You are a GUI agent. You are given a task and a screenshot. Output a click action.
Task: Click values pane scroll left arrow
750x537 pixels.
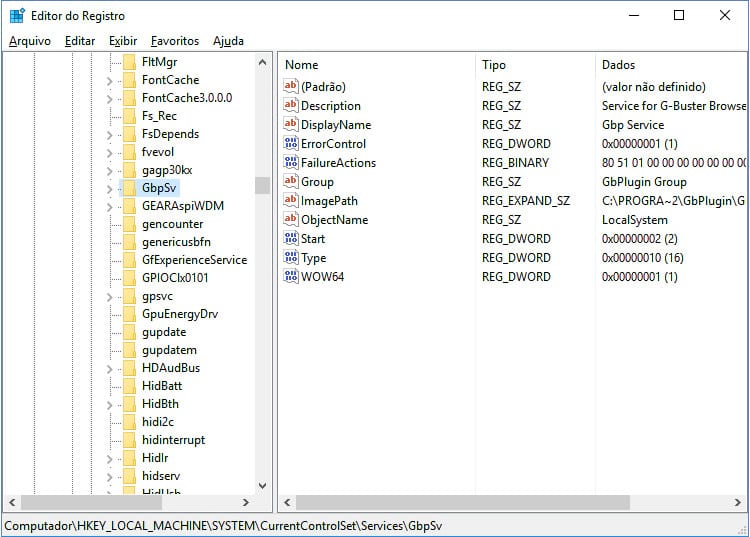287,502
